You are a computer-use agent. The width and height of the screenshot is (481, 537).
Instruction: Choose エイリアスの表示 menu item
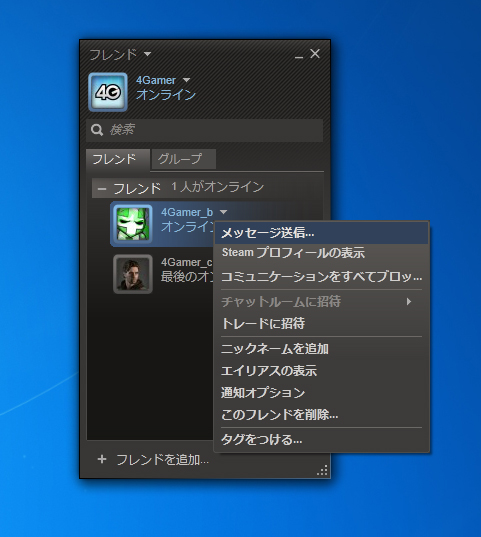(x=321, y=371)
